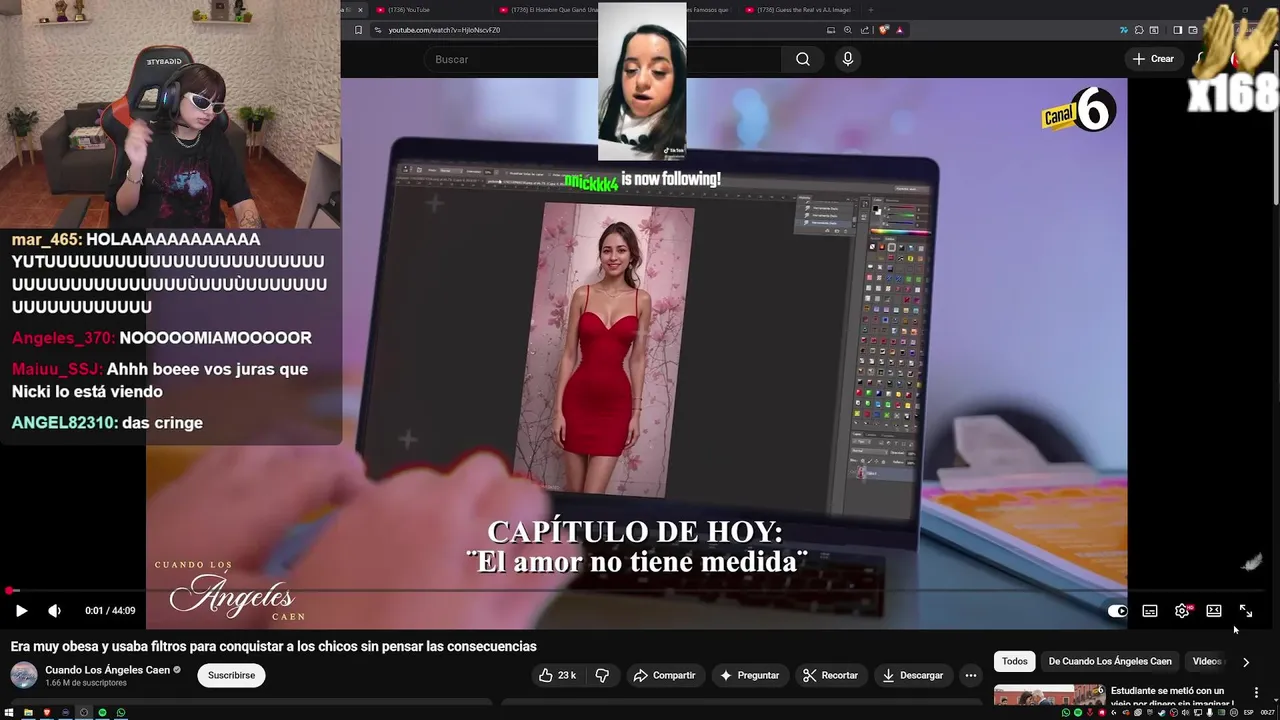
Task: Open more actions three-dot menu under video
Action: click(970, 675)
